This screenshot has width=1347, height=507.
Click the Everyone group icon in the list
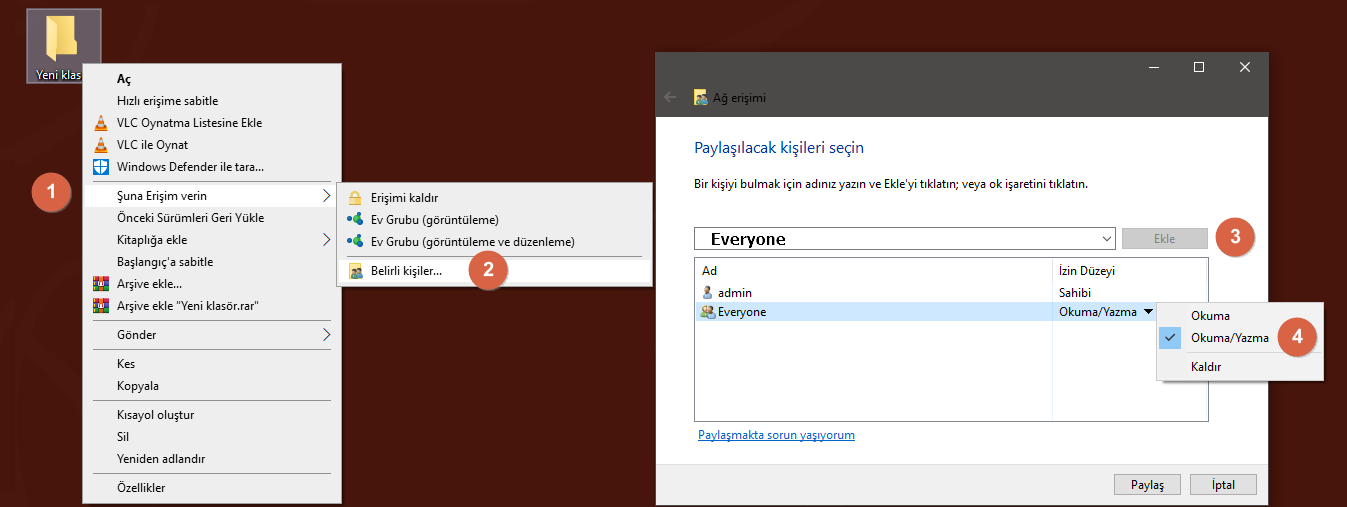click(708, 312)
